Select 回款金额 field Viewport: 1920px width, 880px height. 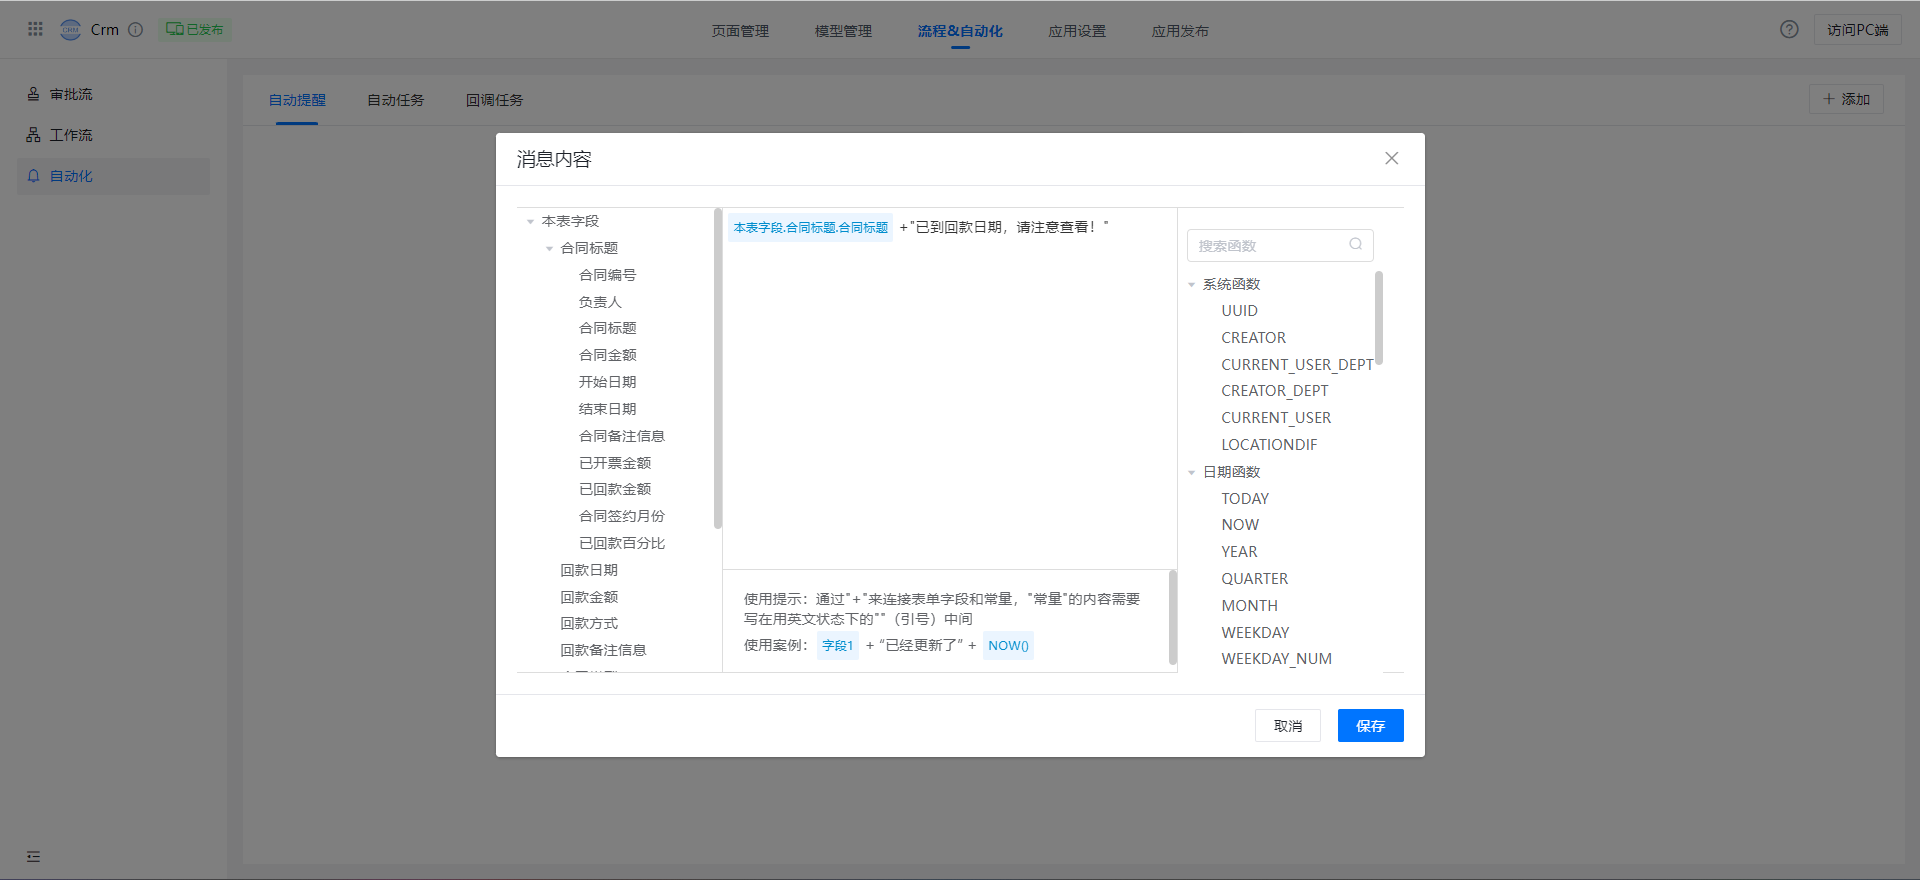pyautogui.click(x=589, y=597)
